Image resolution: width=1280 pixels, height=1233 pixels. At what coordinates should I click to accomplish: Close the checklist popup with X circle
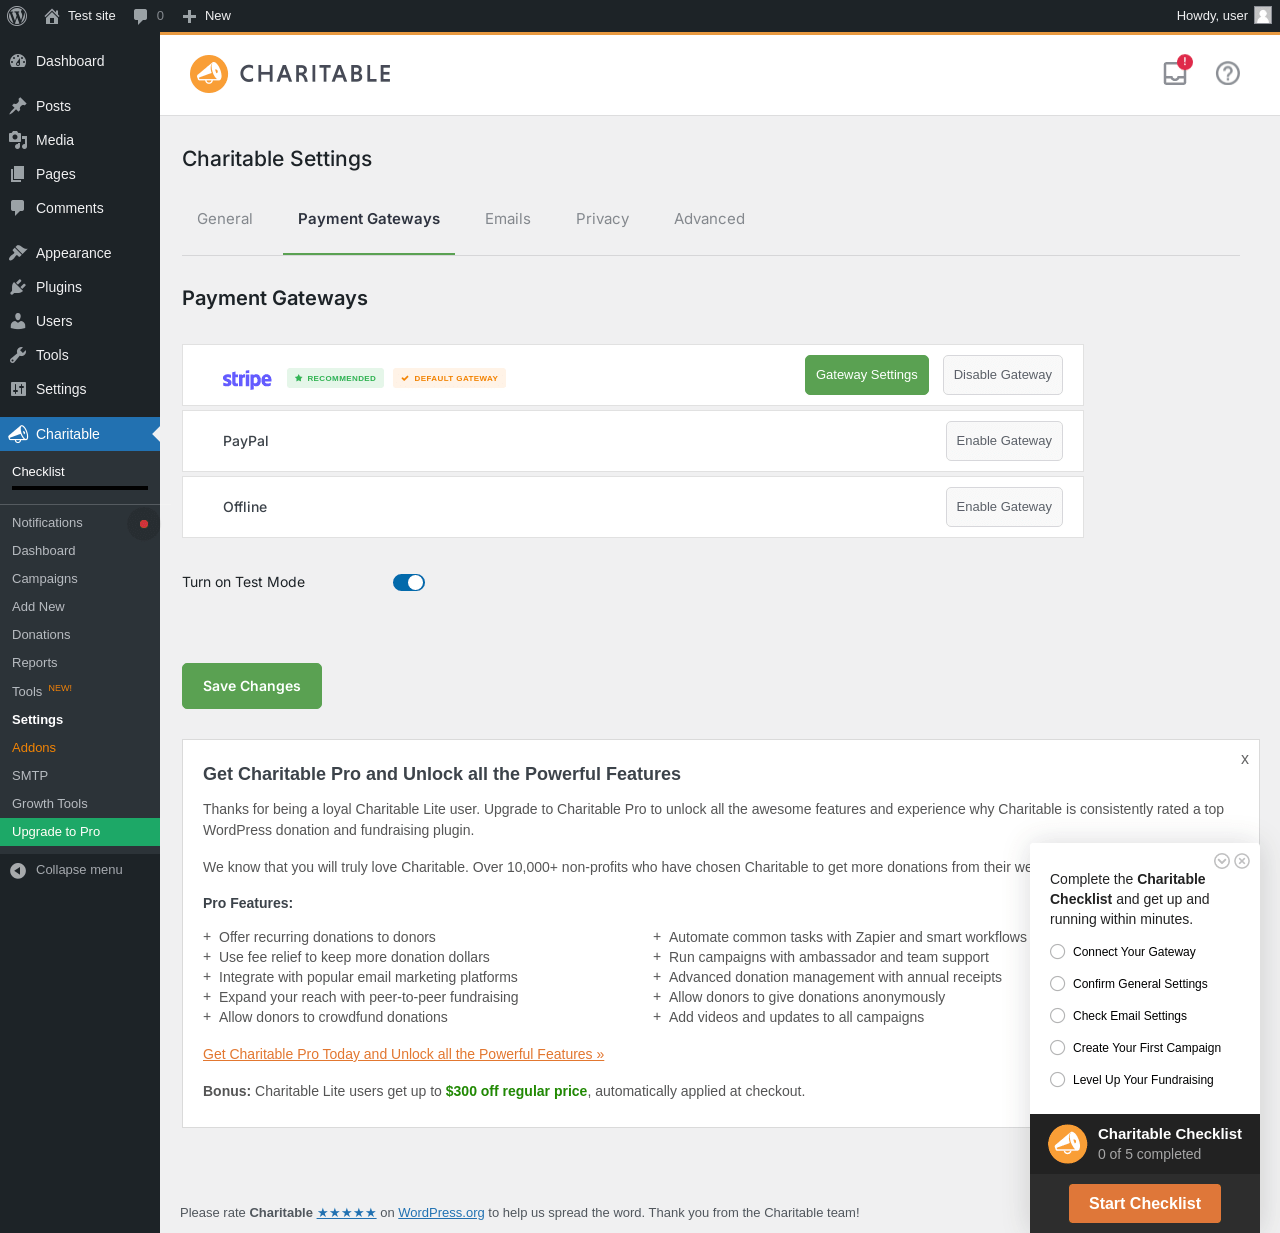pyautogui.click(x=1242, y=861)
